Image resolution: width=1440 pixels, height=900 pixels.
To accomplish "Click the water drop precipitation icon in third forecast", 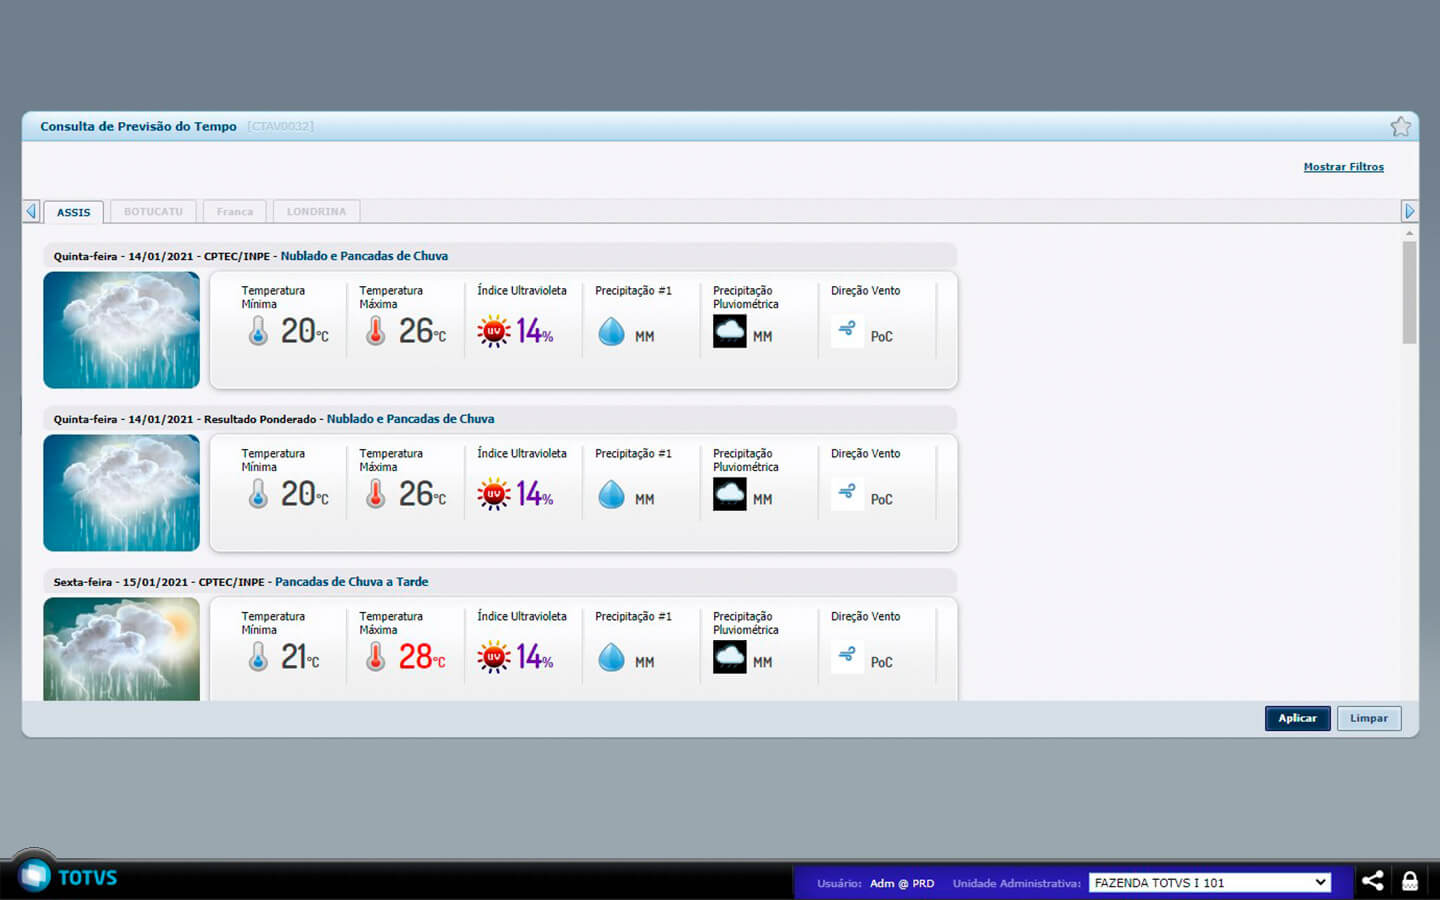I will pyautogui.click(x=611, y=657).
